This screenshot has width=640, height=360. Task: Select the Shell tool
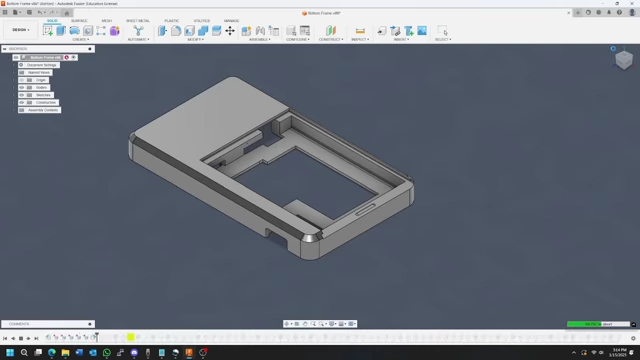coord(189,31)
